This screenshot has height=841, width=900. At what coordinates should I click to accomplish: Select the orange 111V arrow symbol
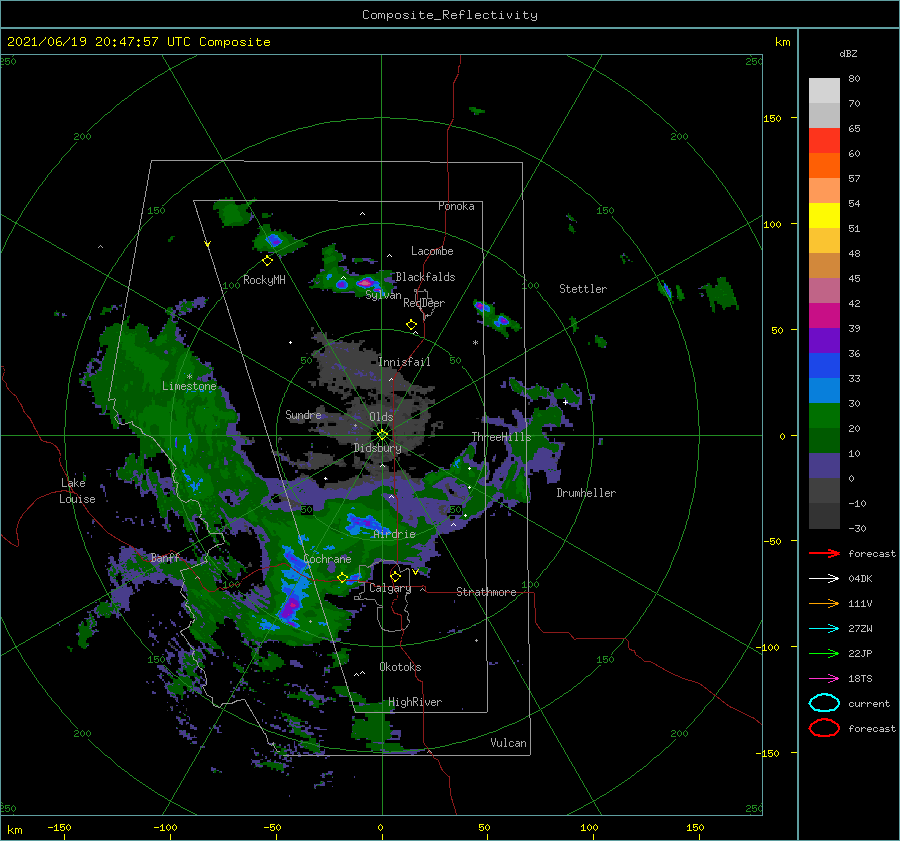click(x=824, y=603)
